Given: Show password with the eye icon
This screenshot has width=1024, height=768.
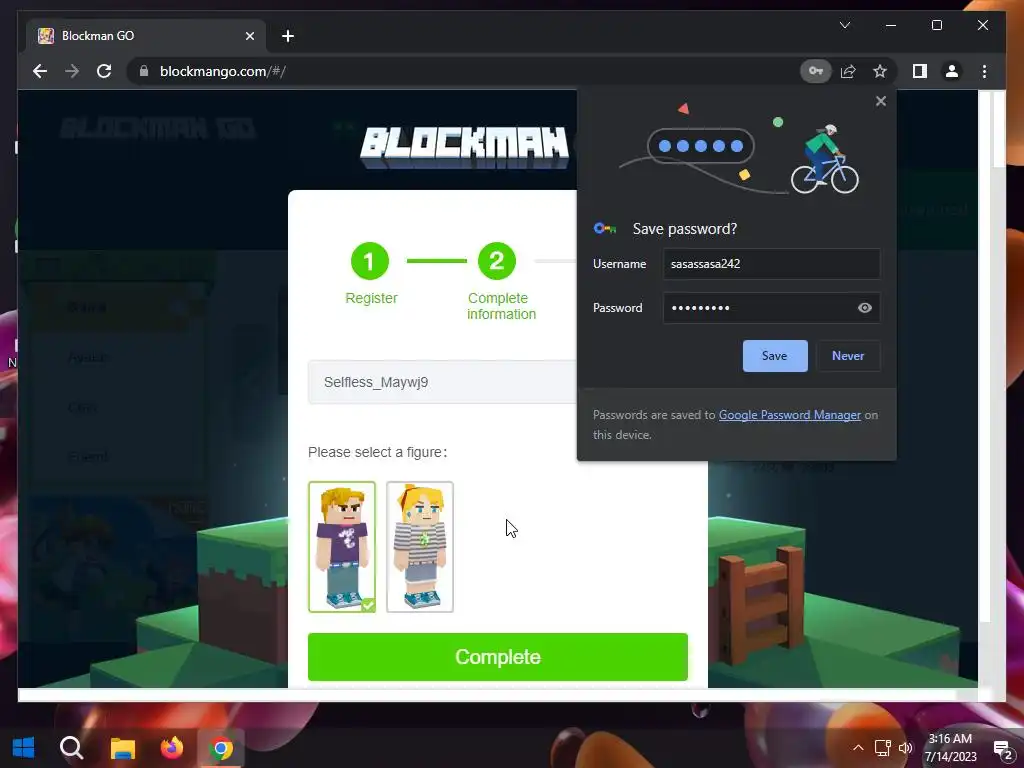Looking at the screenshot, I should click(x=864, y=308).
